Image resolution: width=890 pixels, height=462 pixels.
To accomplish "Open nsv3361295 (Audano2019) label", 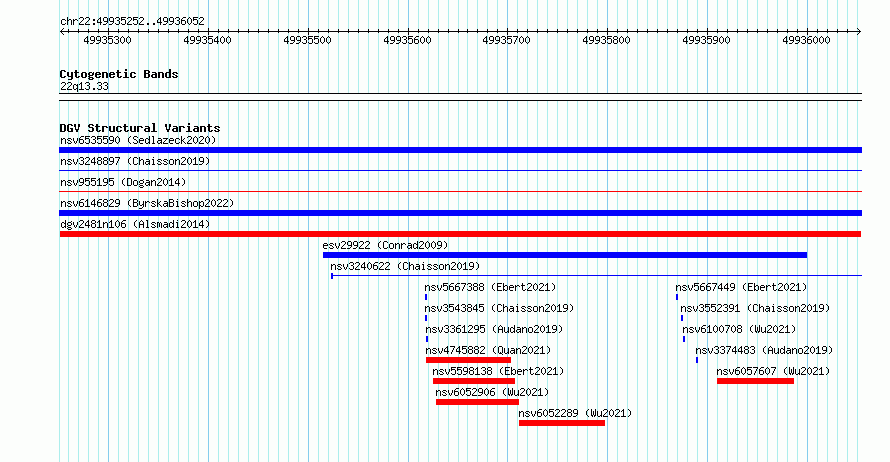I will pos(494,329).
